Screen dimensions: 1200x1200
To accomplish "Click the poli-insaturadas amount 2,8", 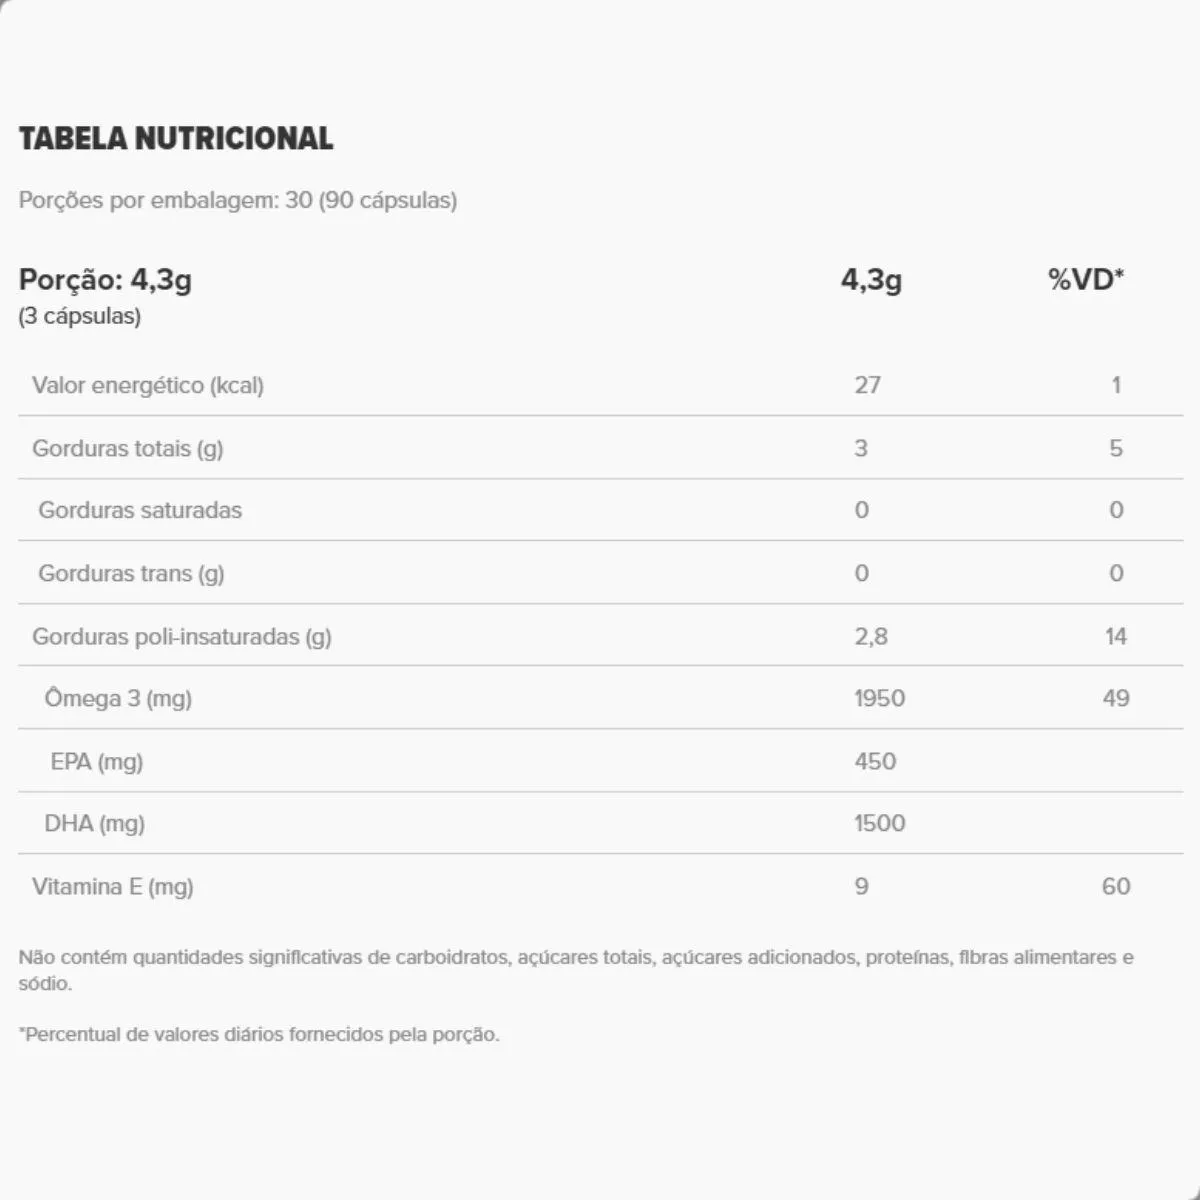I will pos(871,636).
